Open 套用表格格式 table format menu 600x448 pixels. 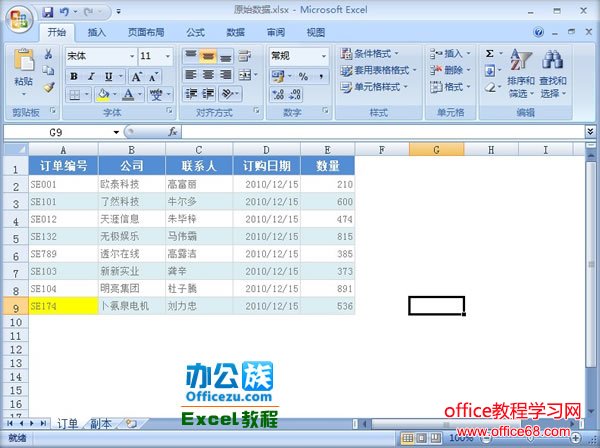(x=378, y=70)
